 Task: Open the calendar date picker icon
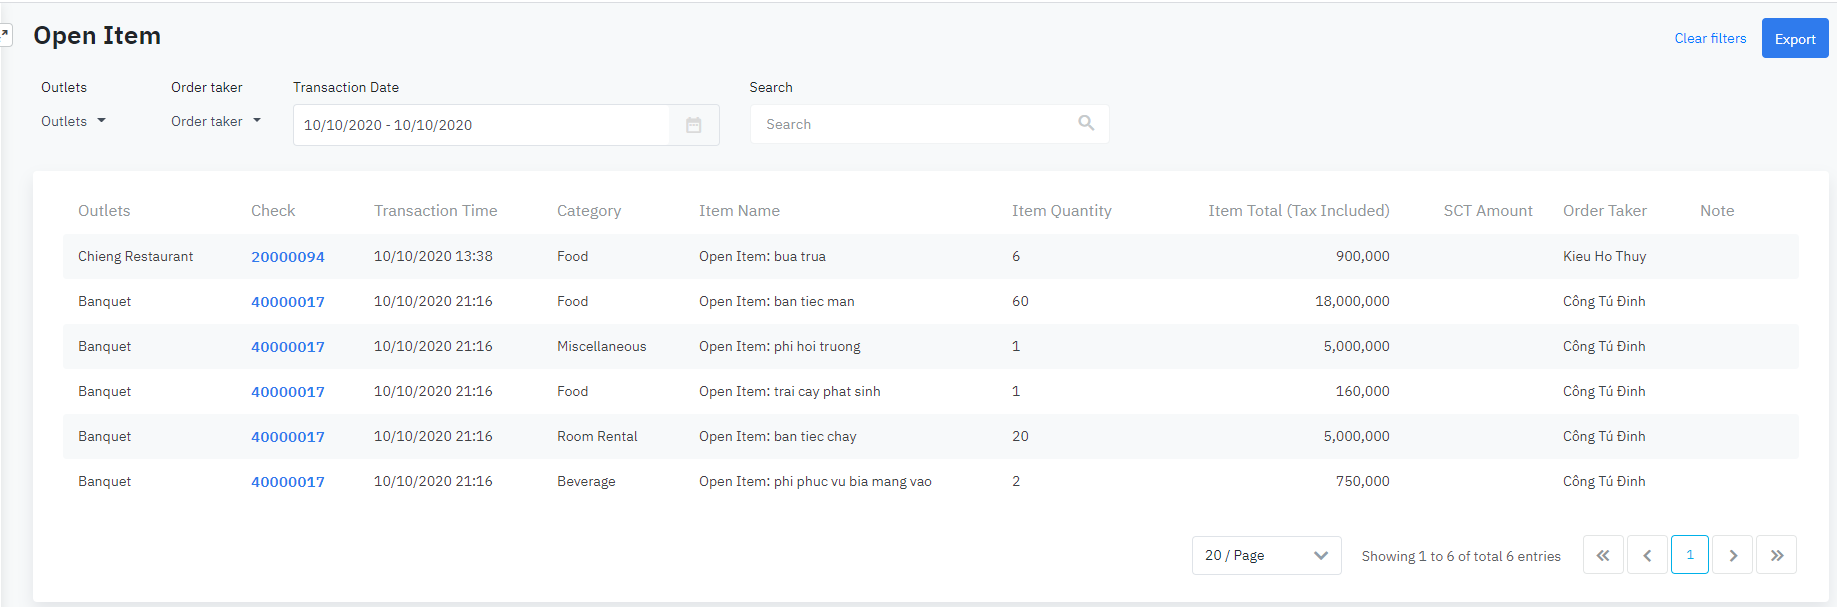point(693,125)
